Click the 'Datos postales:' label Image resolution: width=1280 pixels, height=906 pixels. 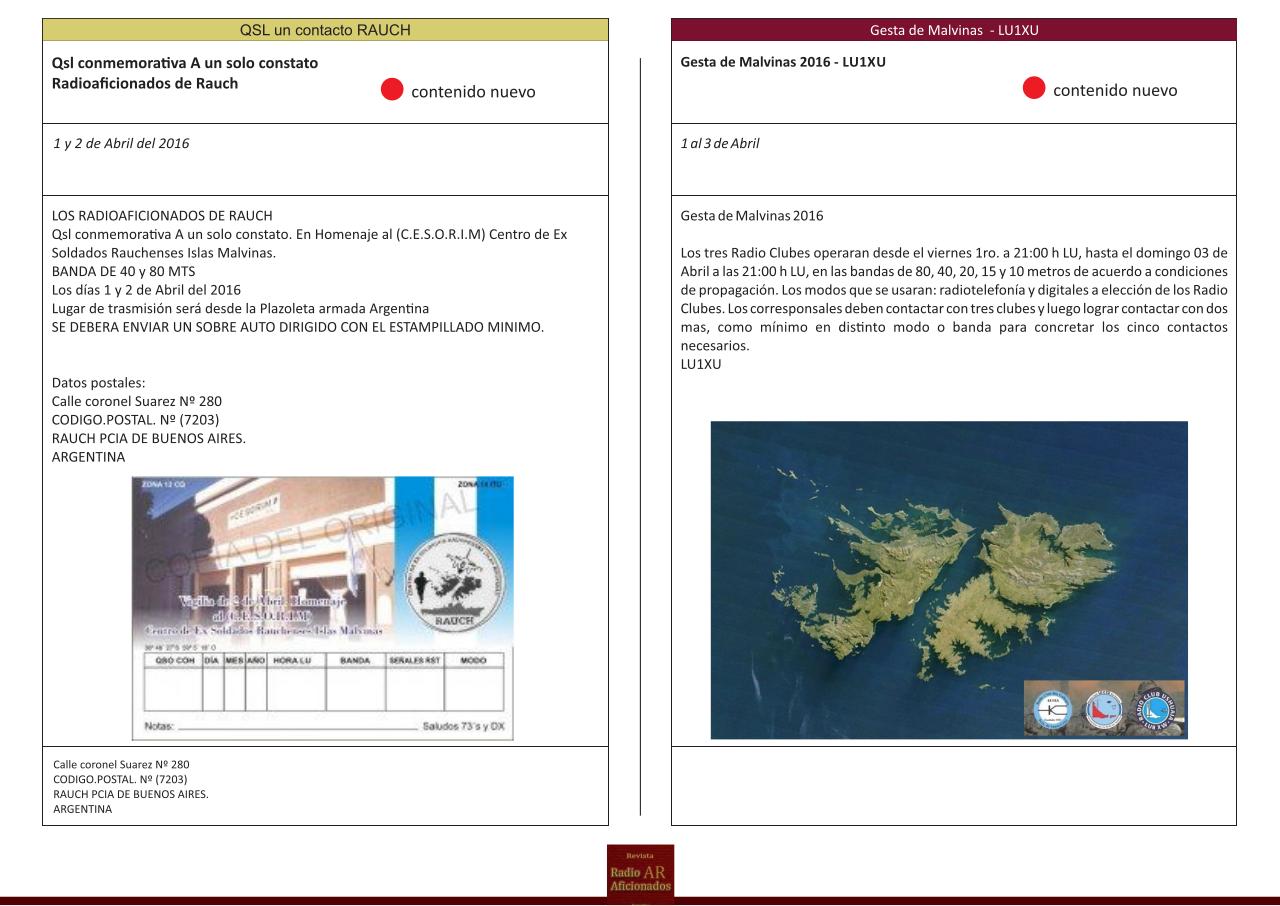99,383
